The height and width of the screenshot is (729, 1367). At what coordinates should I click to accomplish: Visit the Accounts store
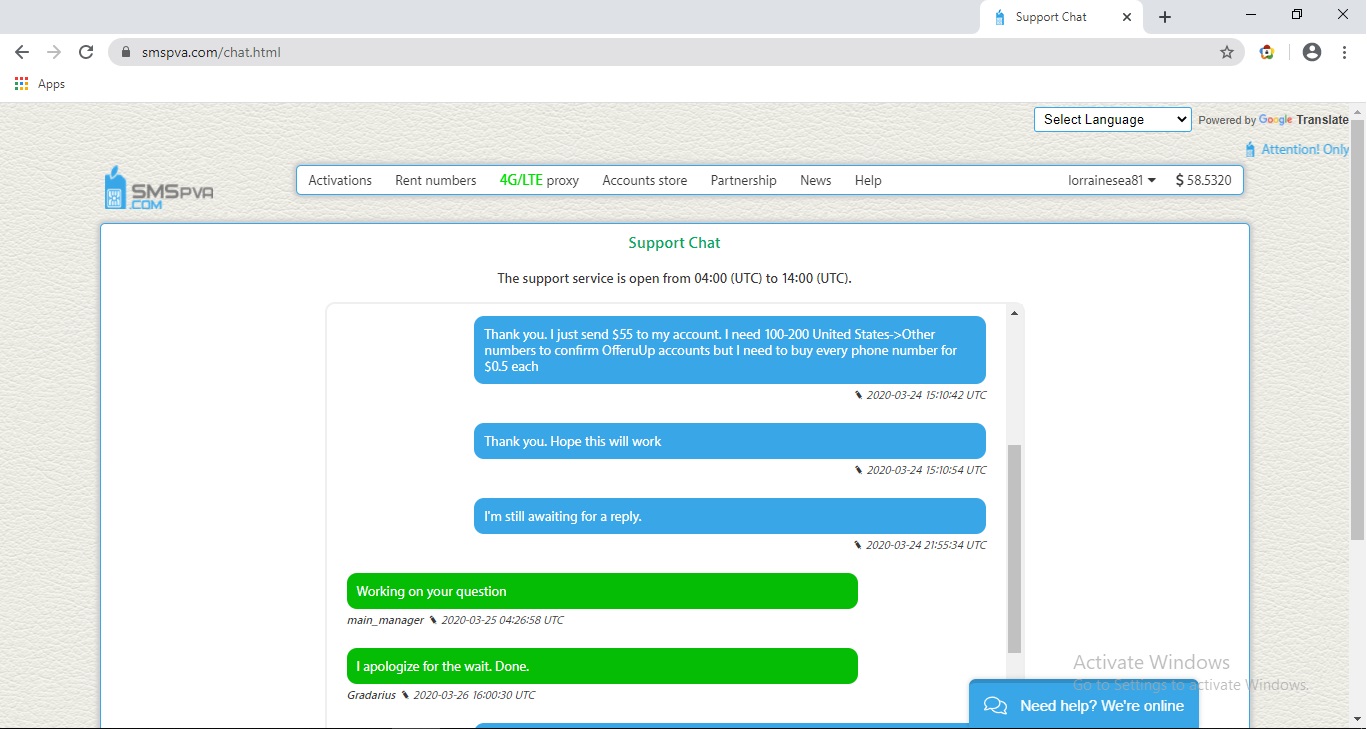645,180
